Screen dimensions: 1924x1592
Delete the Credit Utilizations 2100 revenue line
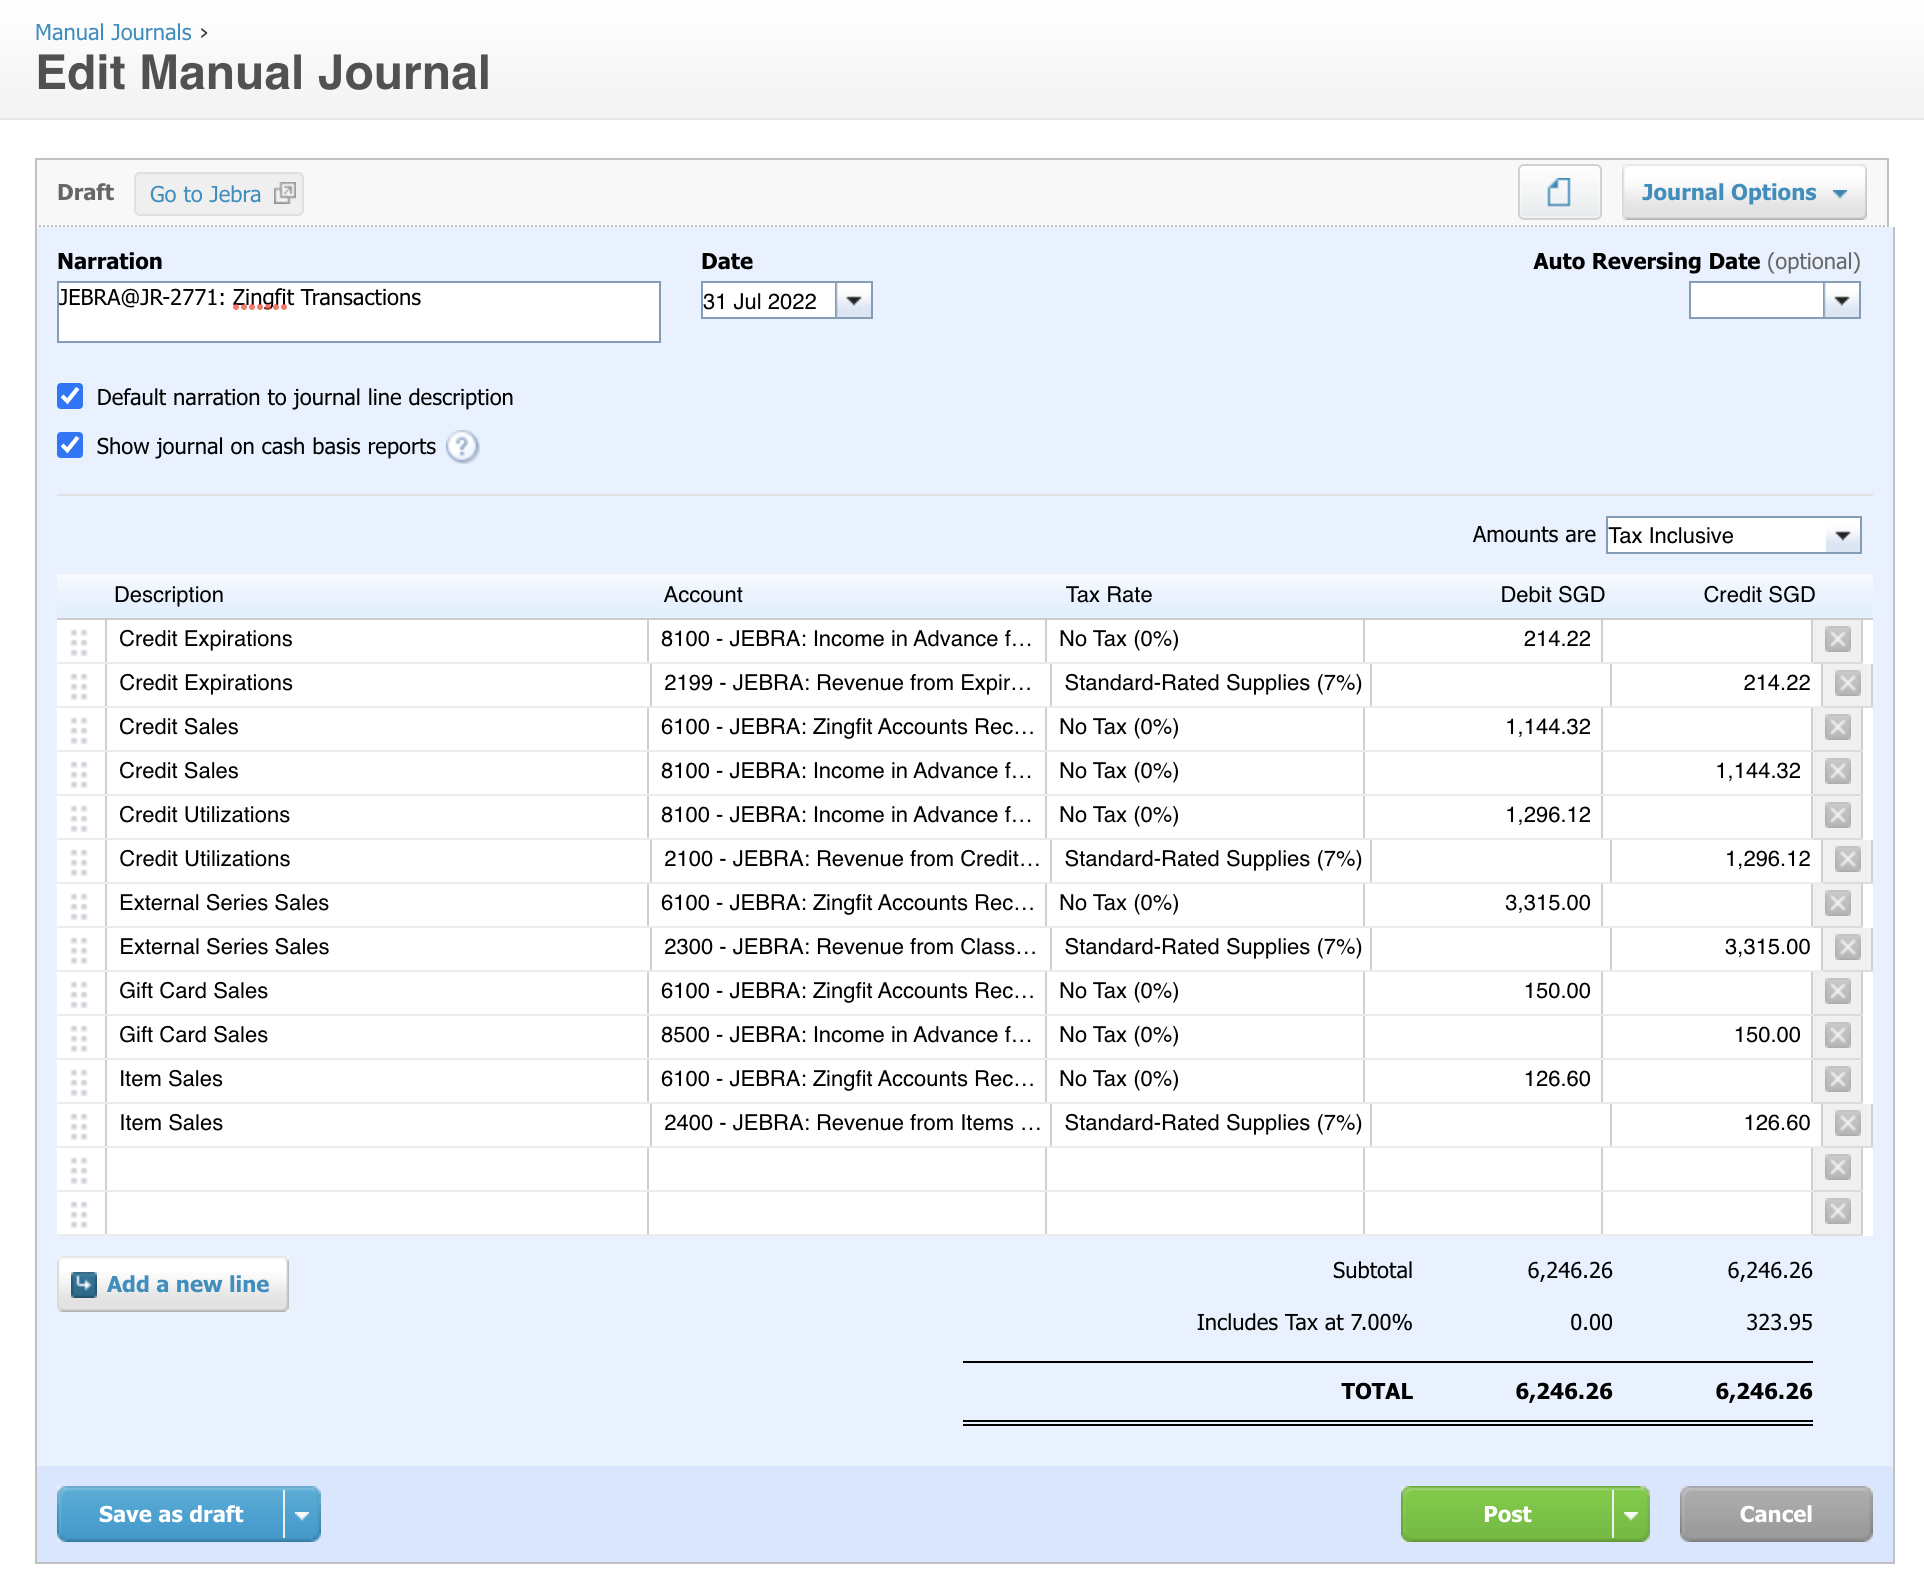(1847, 859)
